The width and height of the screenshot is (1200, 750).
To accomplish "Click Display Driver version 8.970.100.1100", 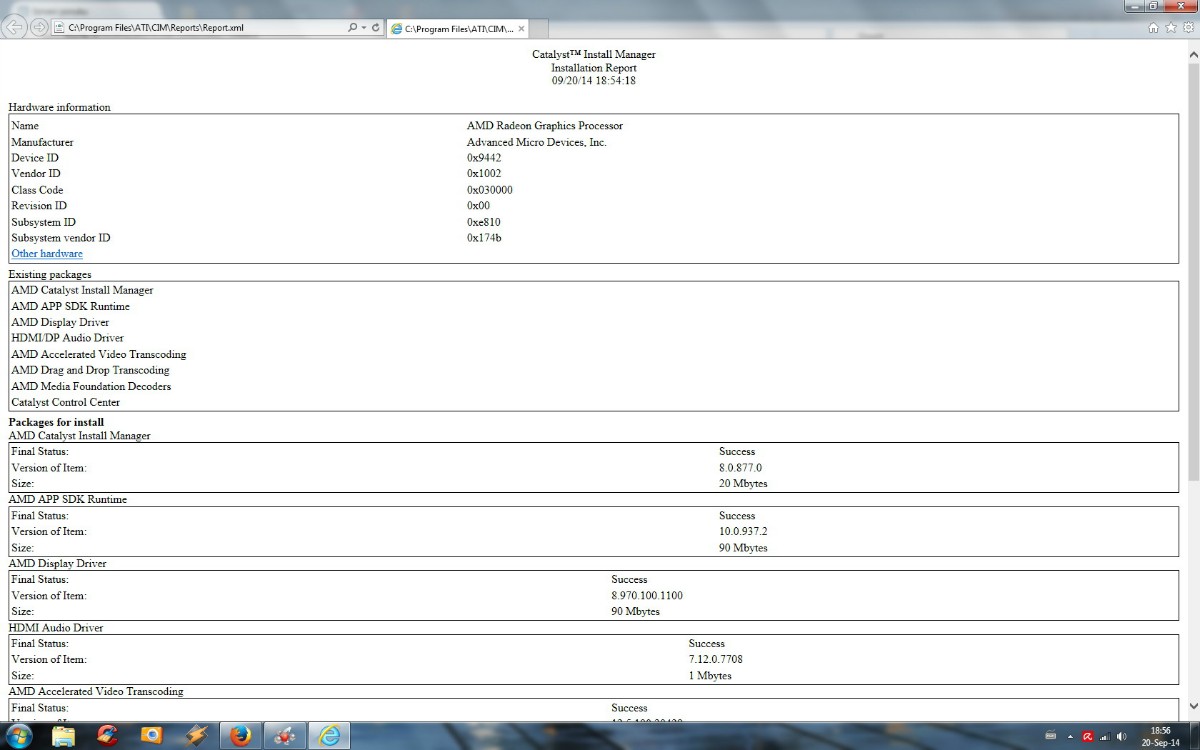I will (647, 596).
